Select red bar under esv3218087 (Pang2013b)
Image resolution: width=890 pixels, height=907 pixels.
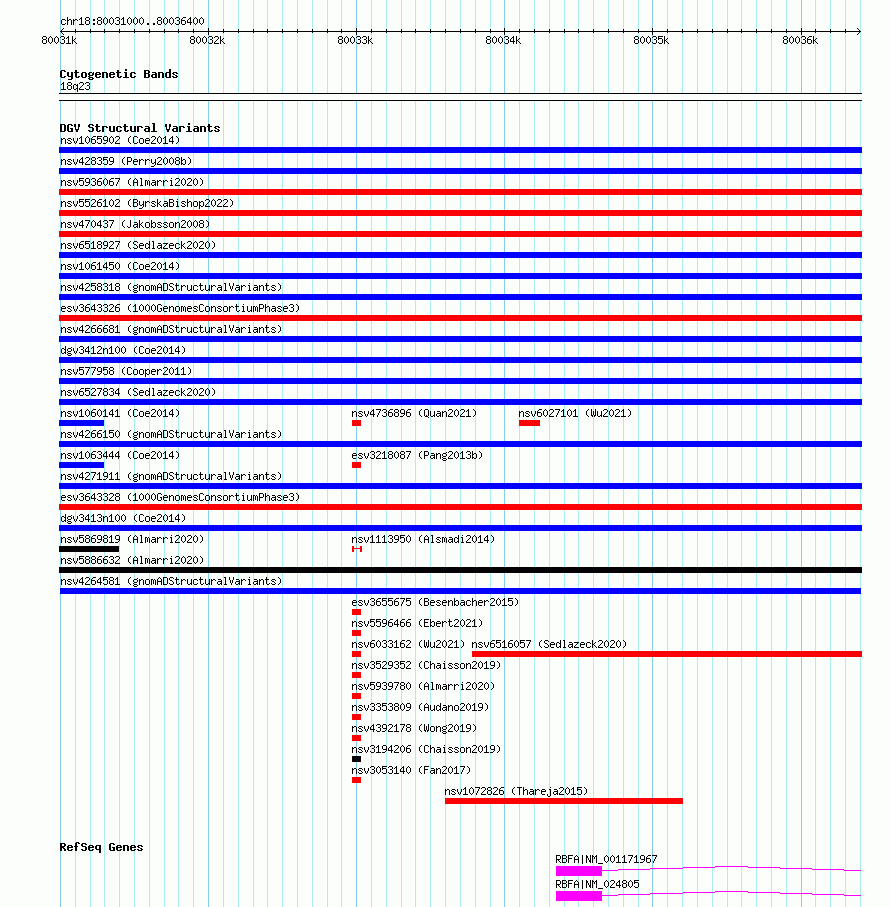pyautogui.click(x=356, y=465)
